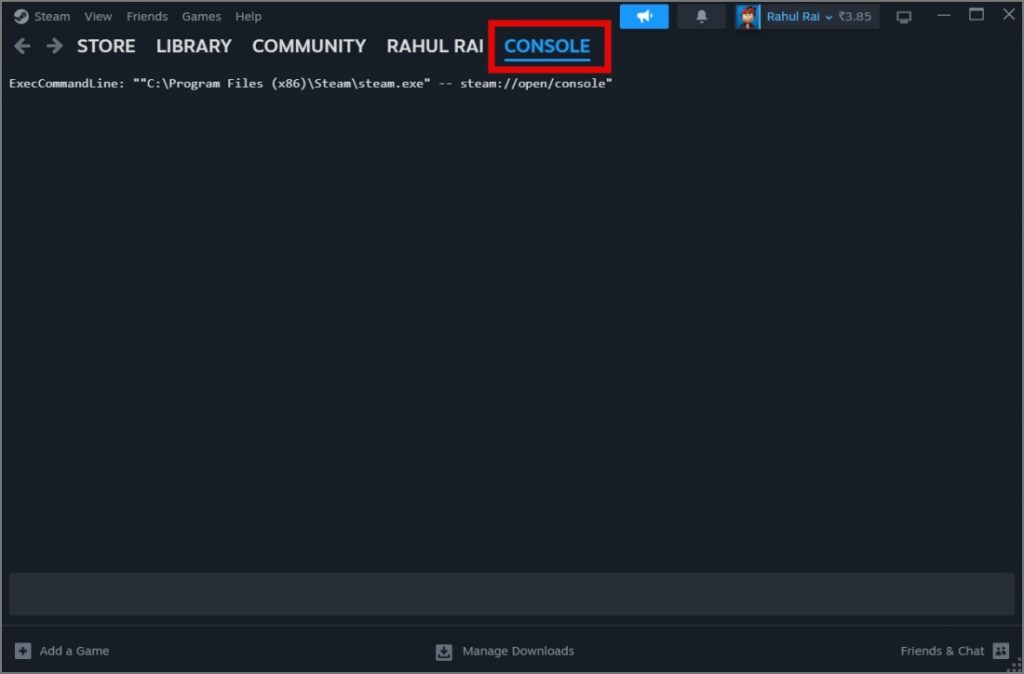Open the RAHUL RAI profile tab
The width and height of the screenshot is (1024, 674).
pyautogui.click(x=435, y=46)
